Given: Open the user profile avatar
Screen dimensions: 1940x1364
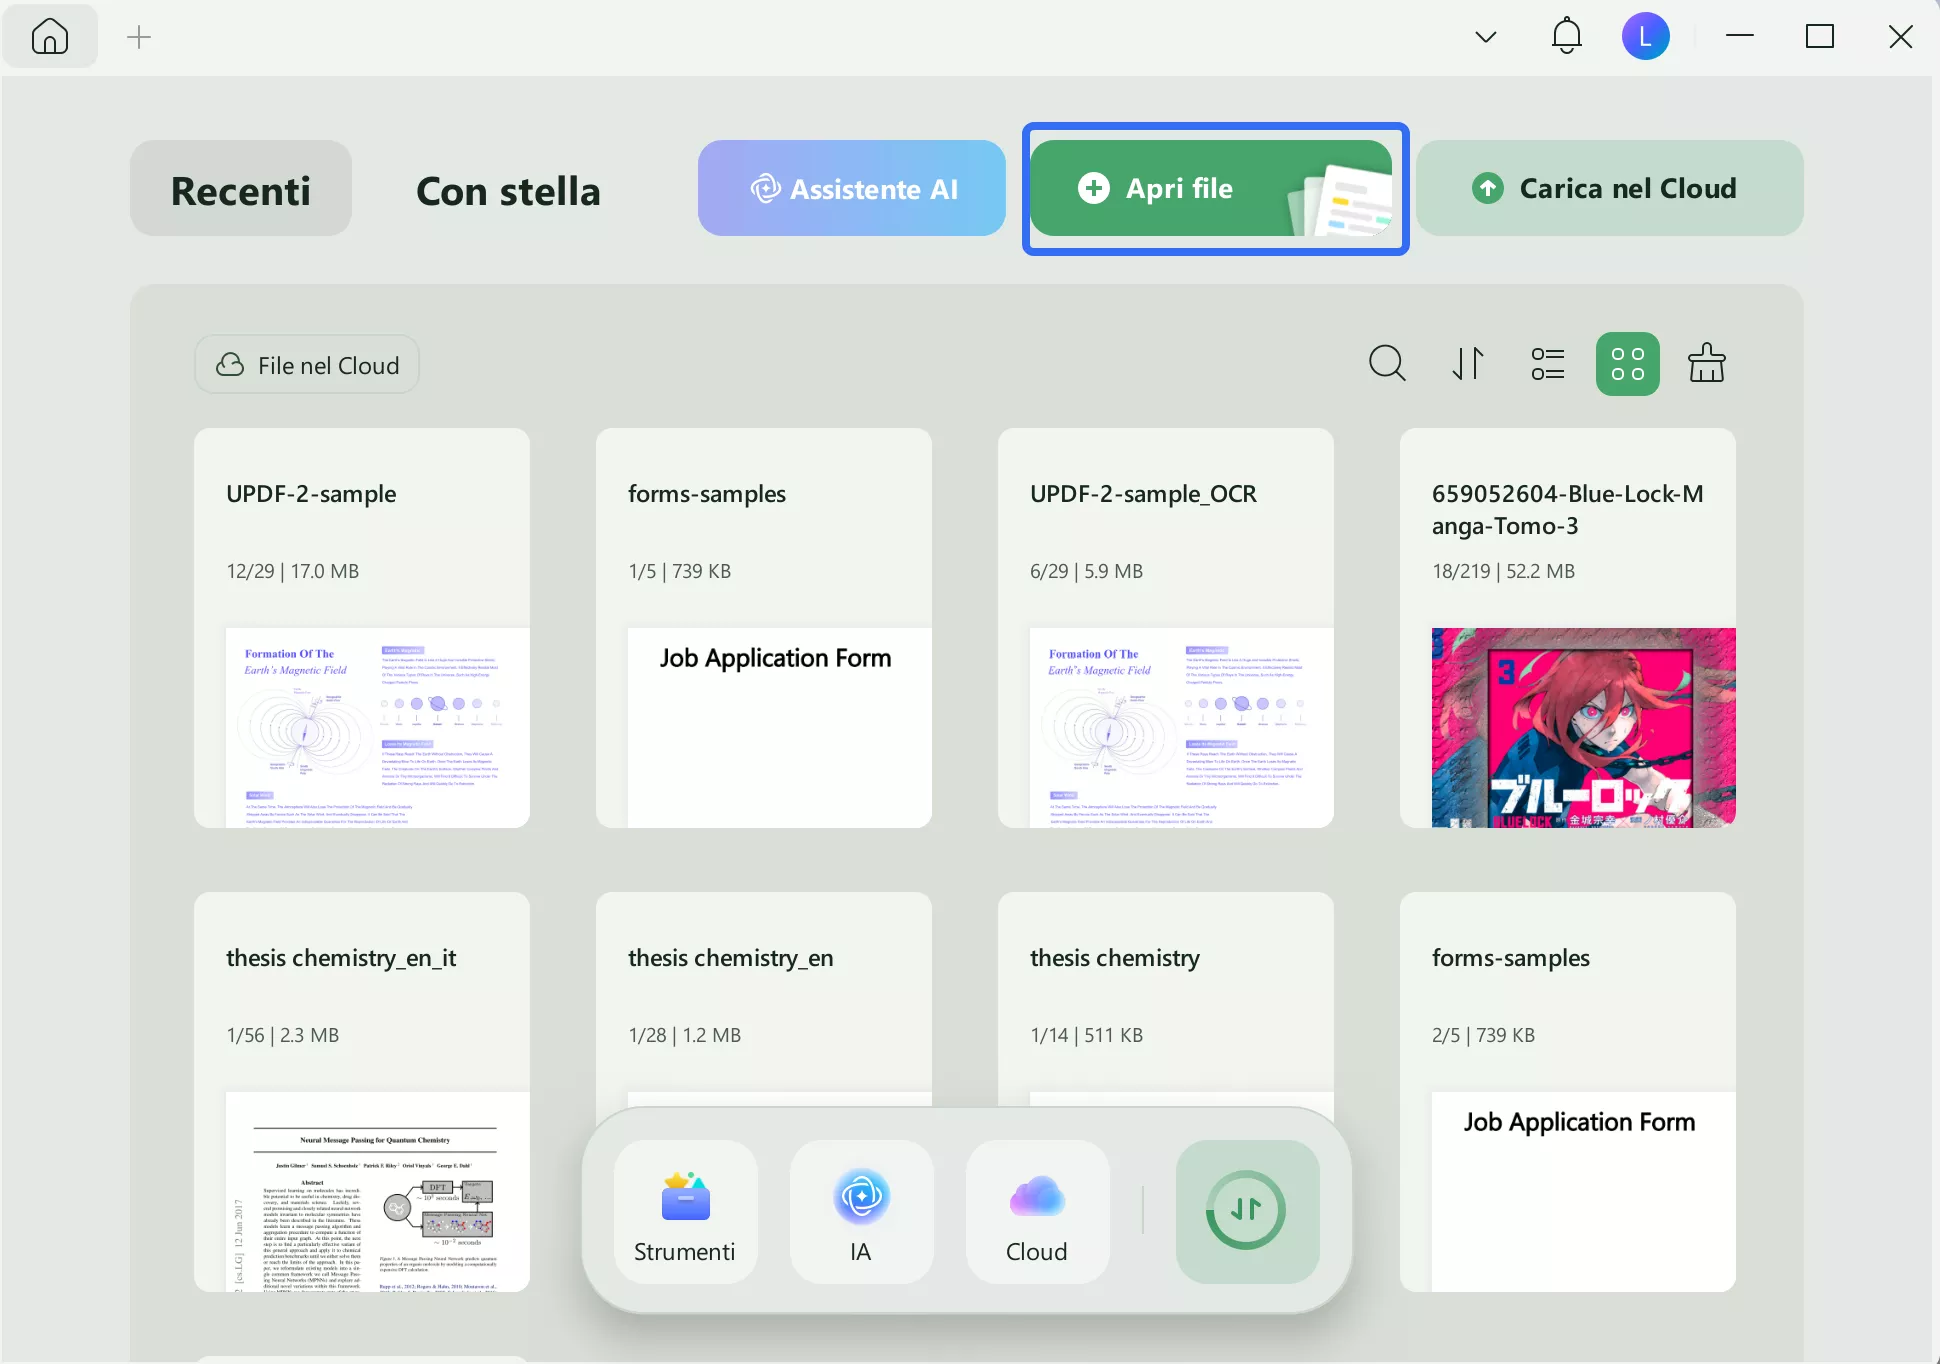Looking at the screenshot, I should [1645, 37].
